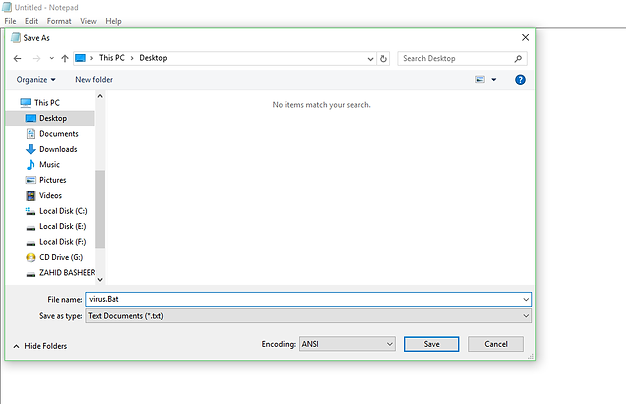Open Notepad Help menu
This screenshot has width=626, height=404.
tap(113, 21)
